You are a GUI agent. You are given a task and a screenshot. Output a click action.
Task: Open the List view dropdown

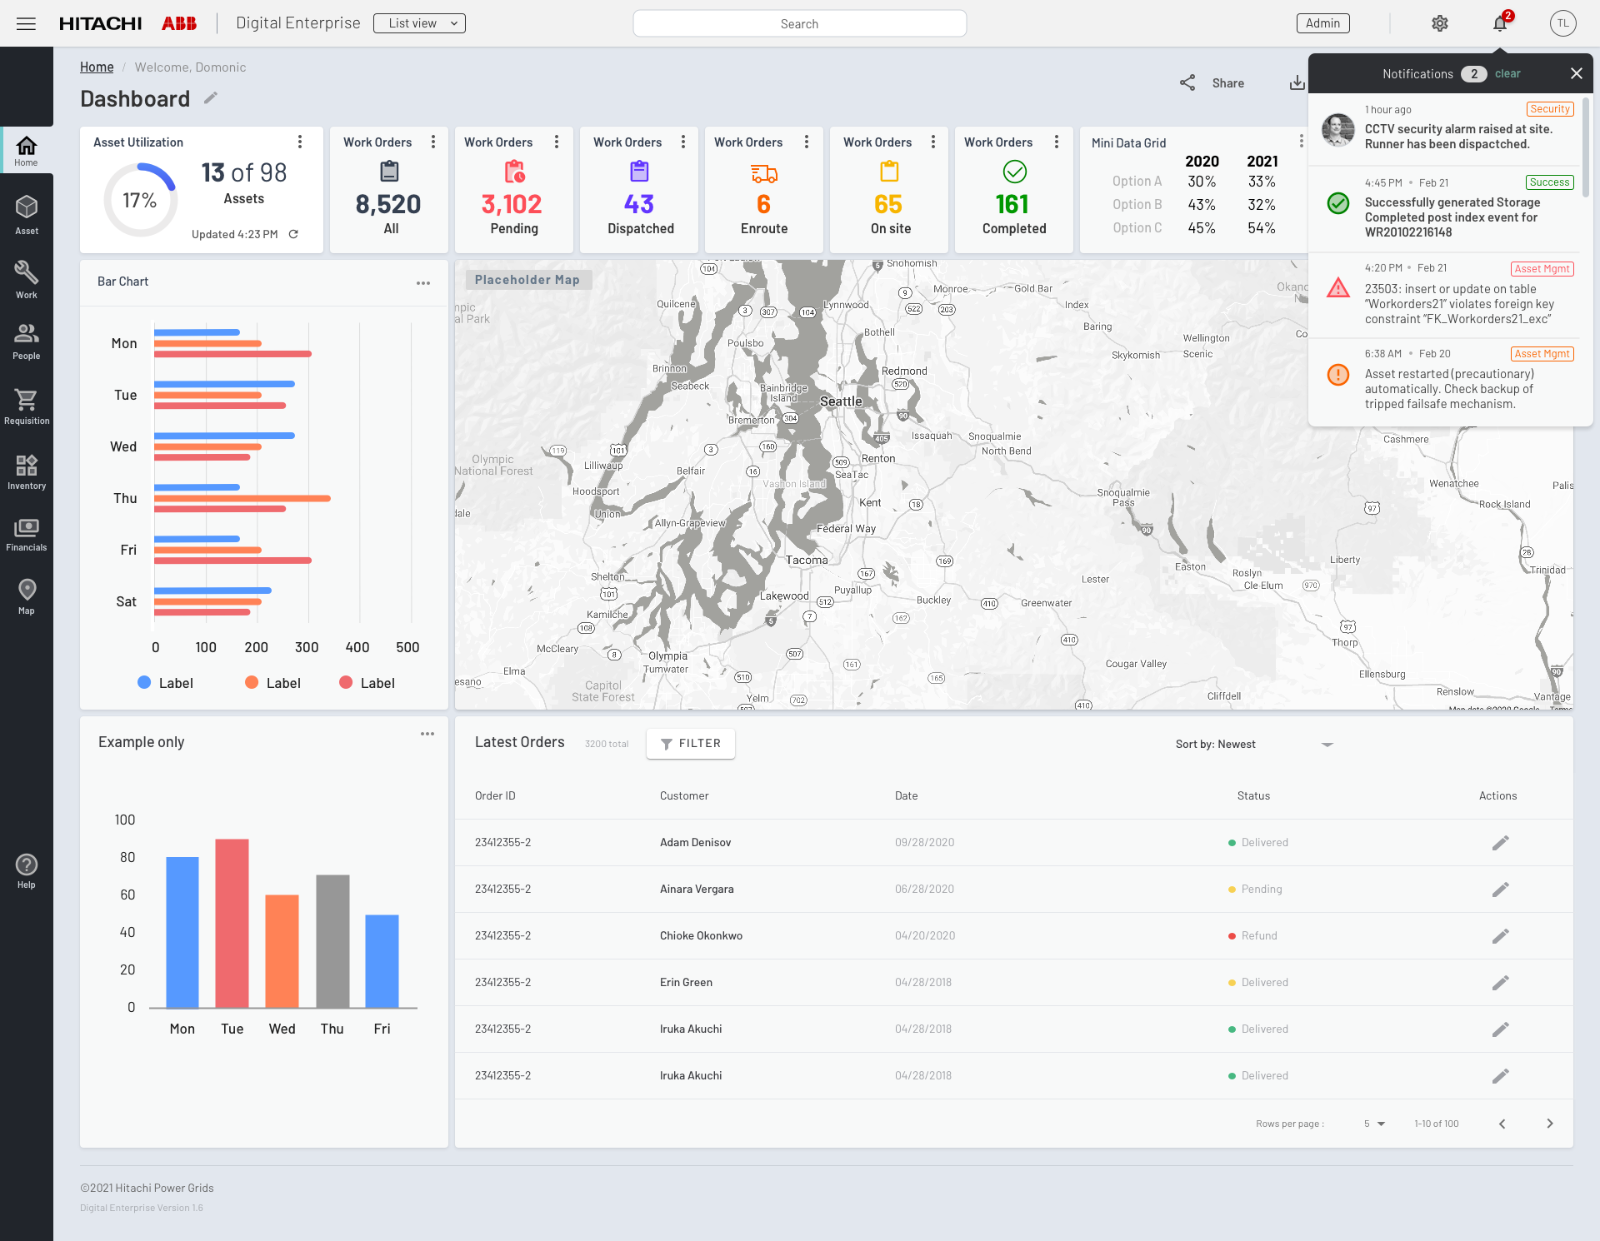click(419, 24)
